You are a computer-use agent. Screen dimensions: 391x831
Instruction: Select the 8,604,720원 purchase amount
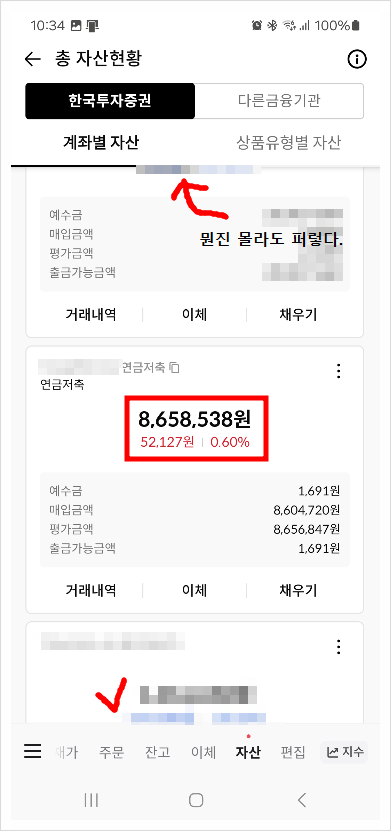click(x=307, y=510)
